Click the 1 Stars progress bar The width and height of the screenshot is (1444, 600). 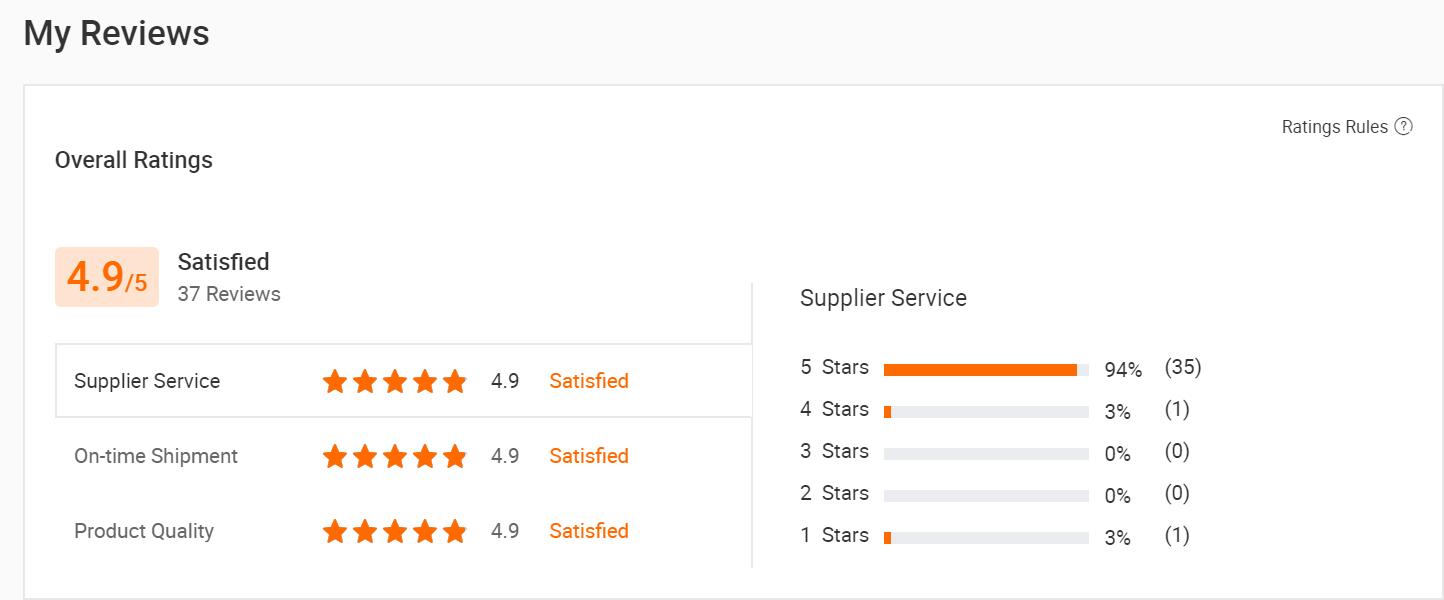[x=986, y=538]
